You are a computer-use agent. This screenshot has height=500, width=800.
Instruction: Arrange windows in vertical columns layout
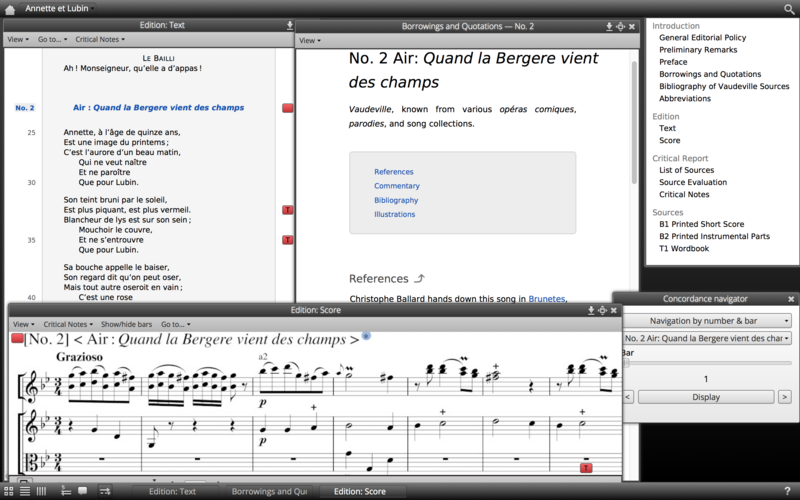point(41,491)
